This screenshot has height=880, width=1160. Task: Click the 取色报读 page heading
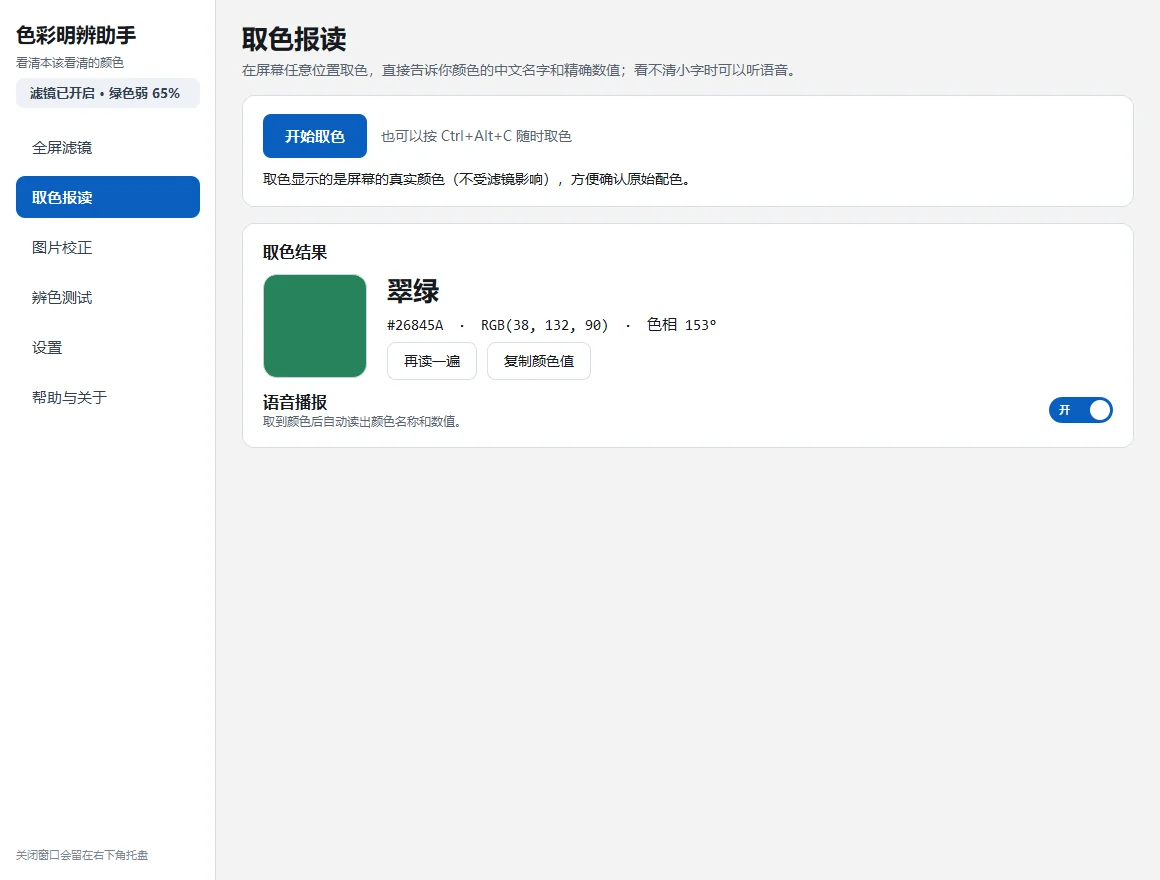click(294, 39)
